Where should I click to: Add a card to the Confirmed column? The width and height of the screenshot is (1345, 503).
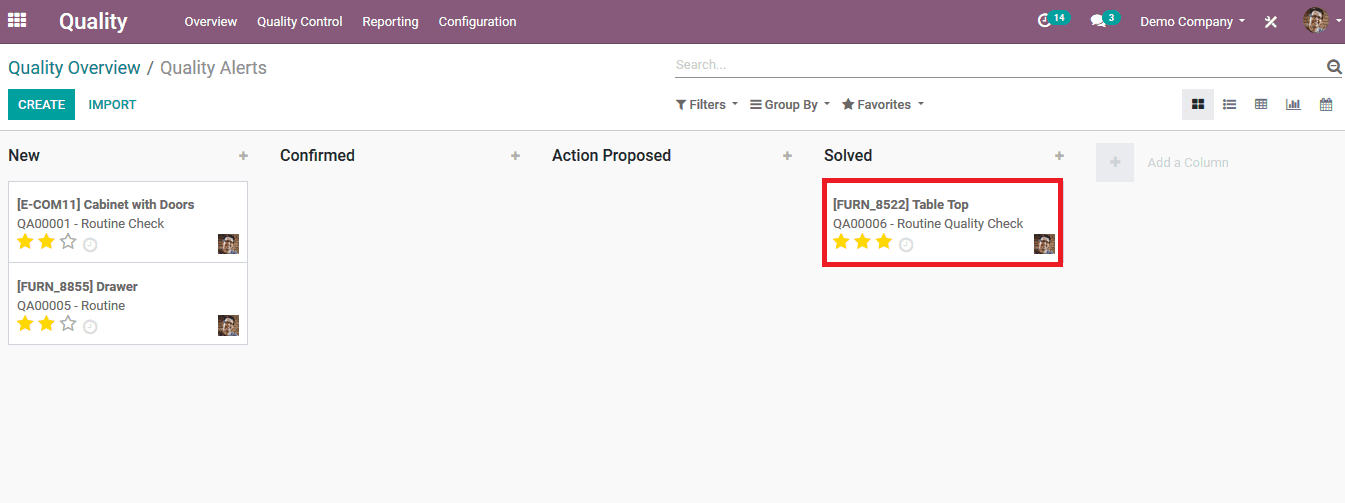click(515, 156)
